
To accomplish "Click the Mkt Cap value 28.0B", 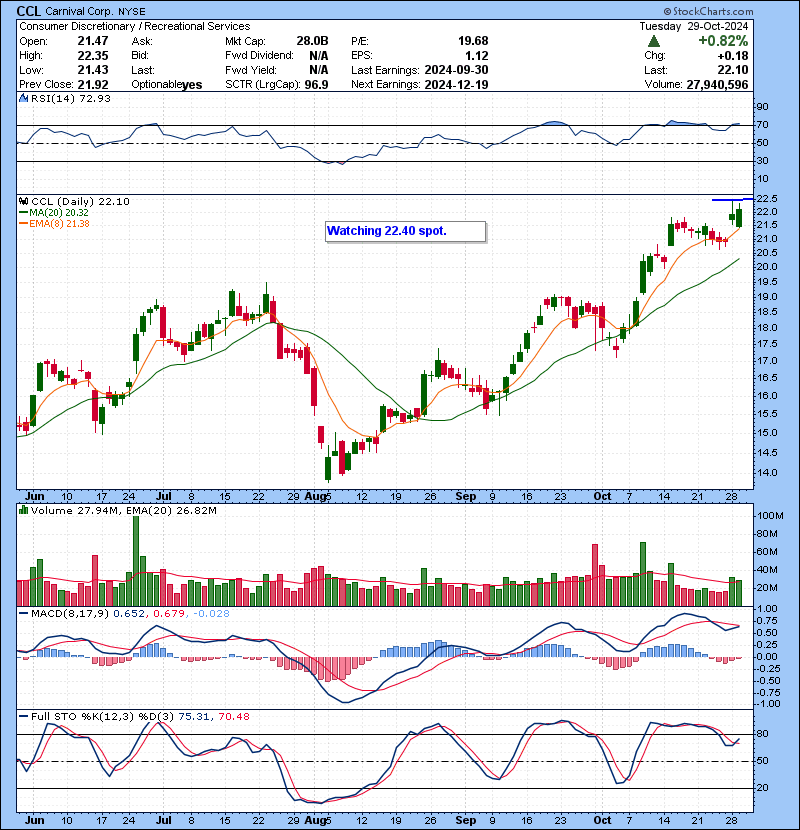I will pos(312,41).
